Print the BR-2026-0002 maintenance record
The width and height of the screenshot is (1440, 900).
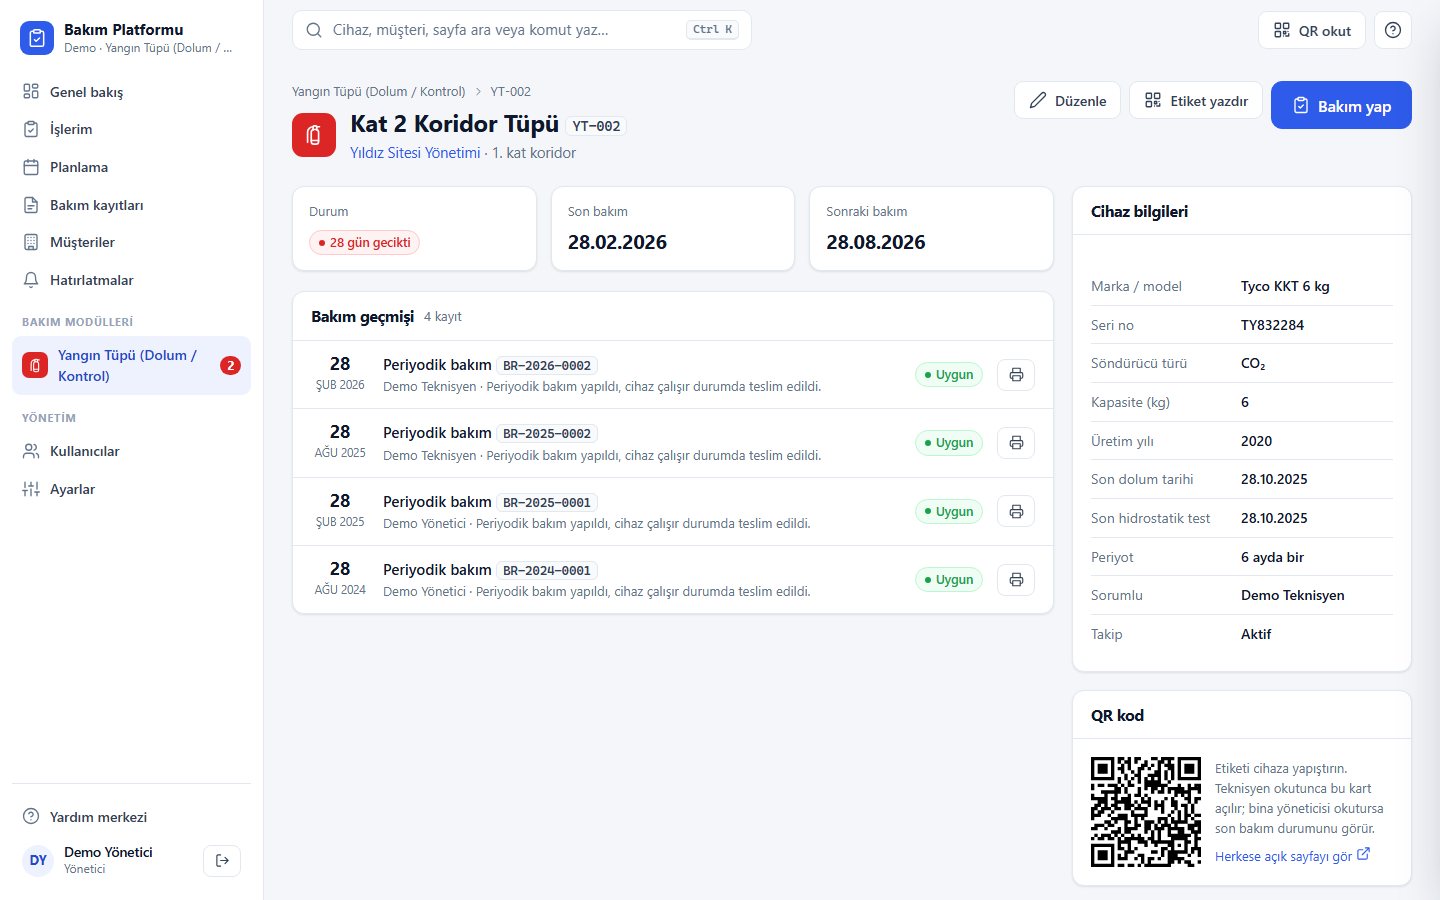coord(1016,375)
